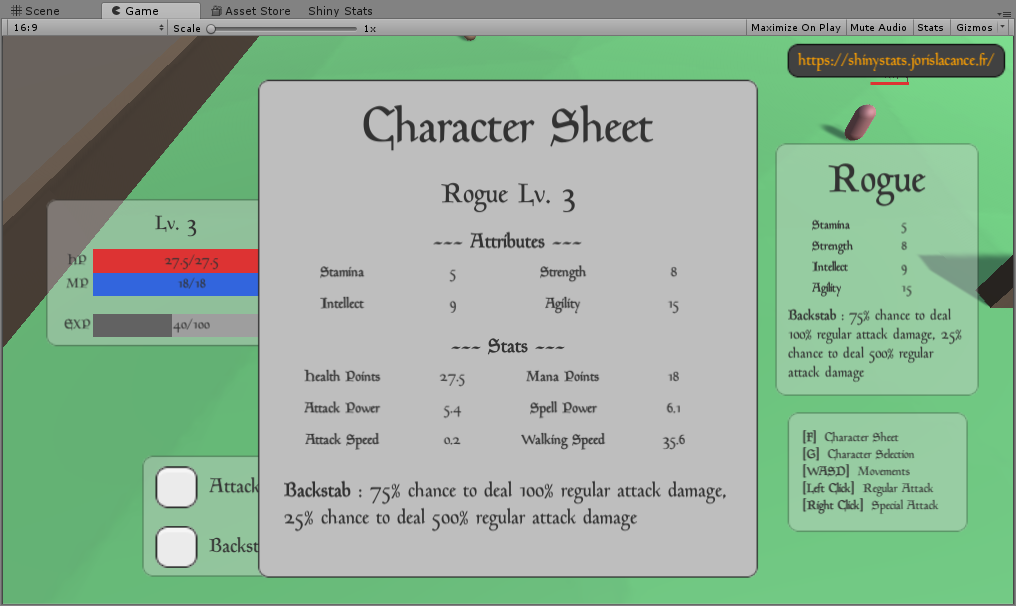Switch to the Scene tab
The image size is (1016, 606).
point(35,11)
